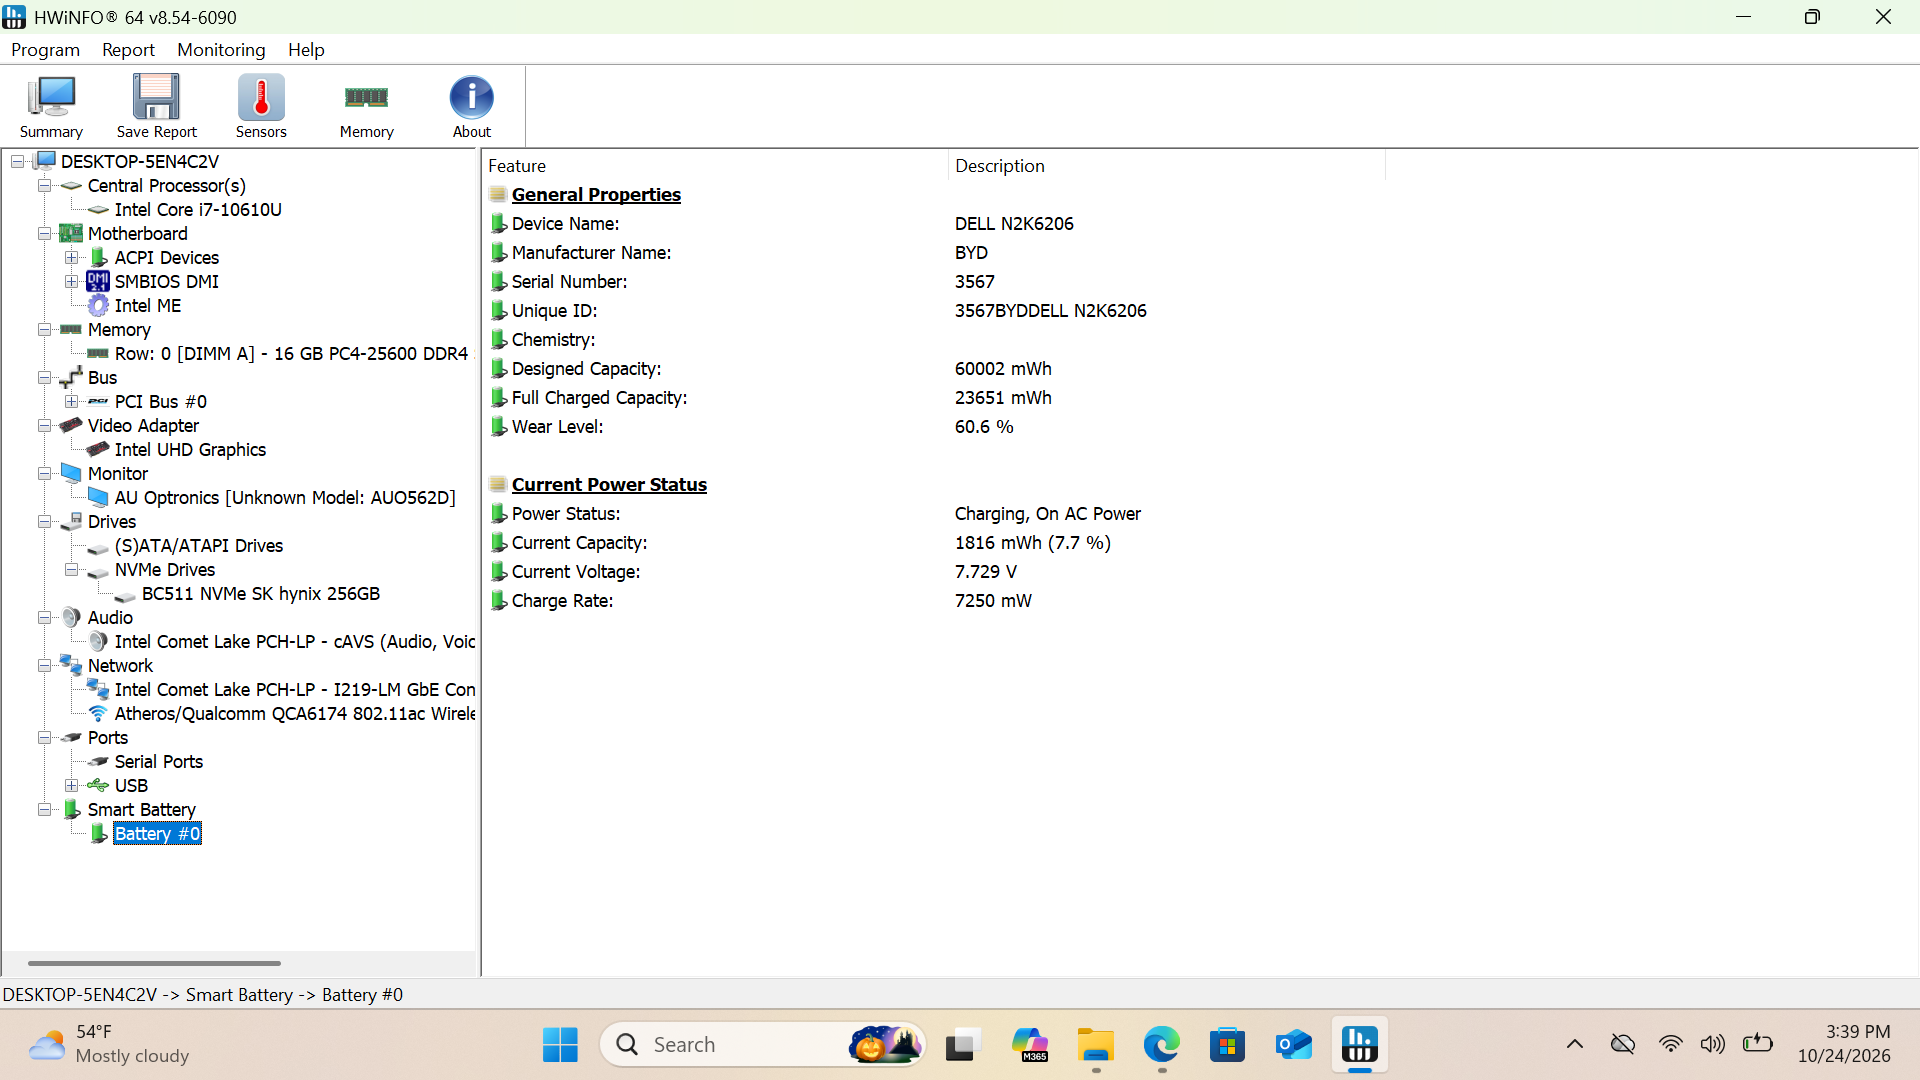Viewport: 1920px width, 1080px height.
Task: Select the Intel Comet Lake cAVS audio entry
Action: point(295,642)
